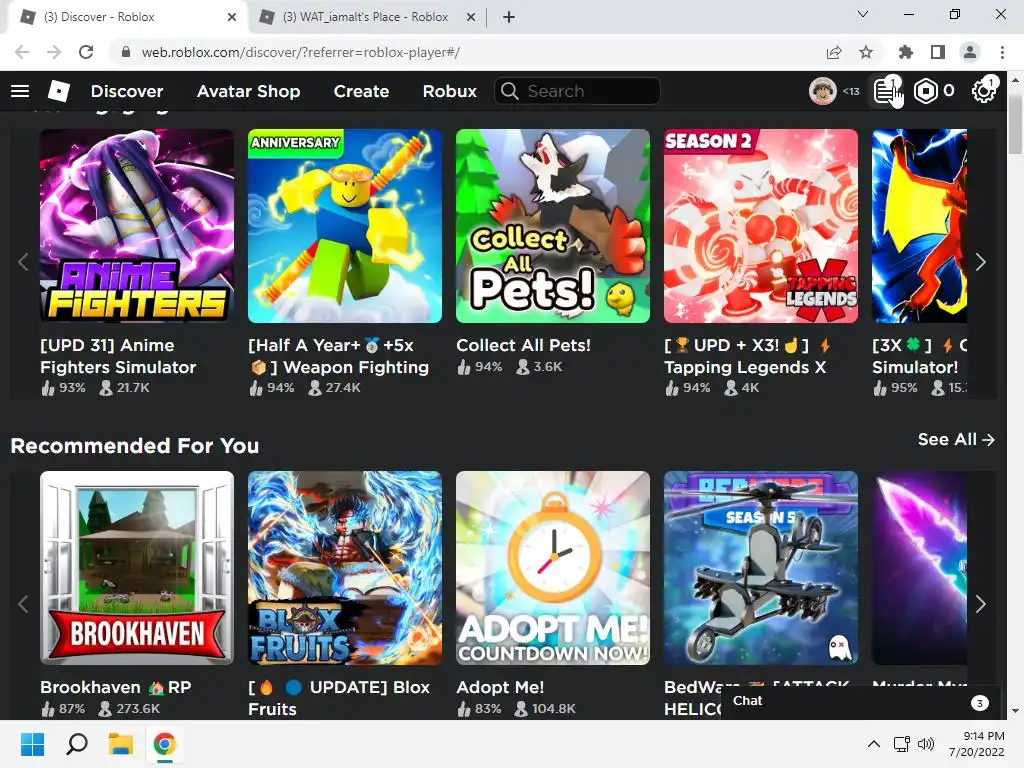Open Brookhaven RP game thumbnail
This screenshot has width=1024, height=768.
point(136,568)
